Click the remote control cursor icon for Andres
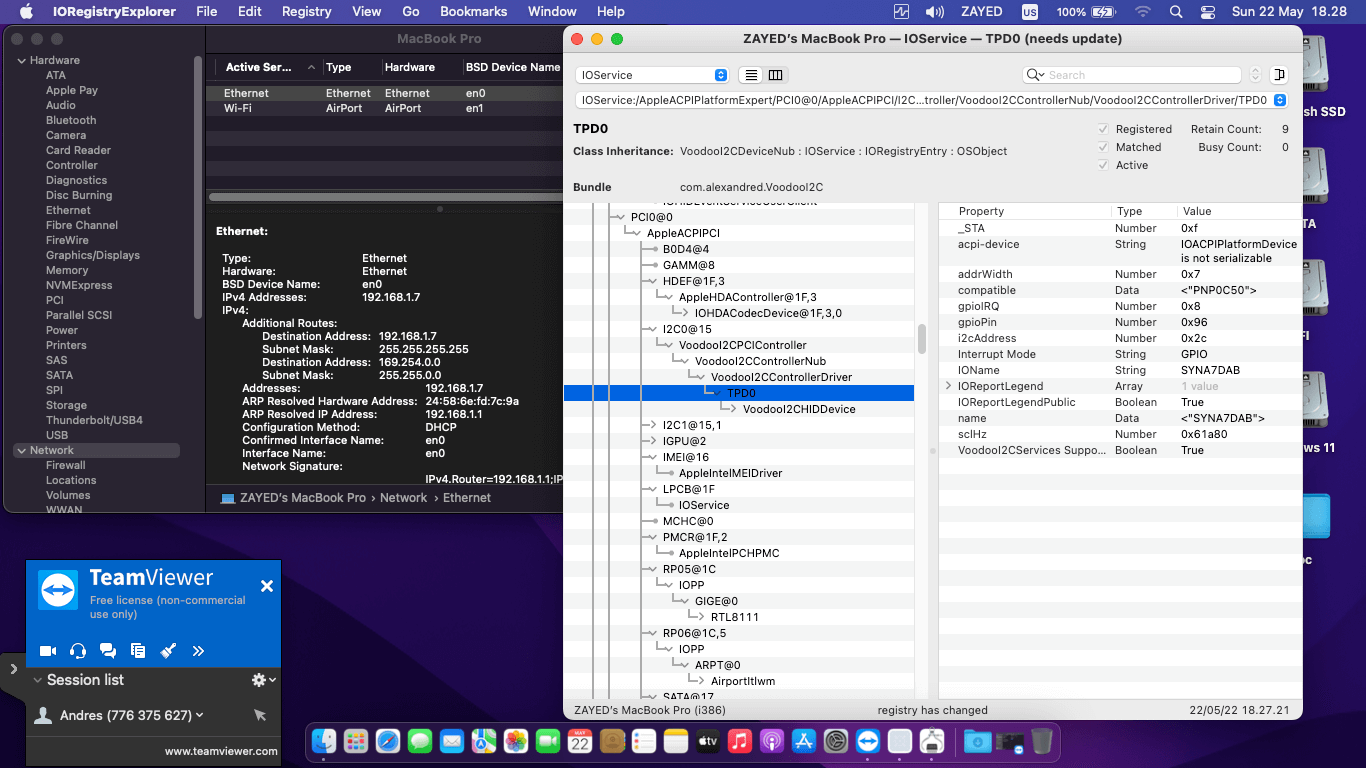Screen dimensions: 1366x768 coord(260,715)
